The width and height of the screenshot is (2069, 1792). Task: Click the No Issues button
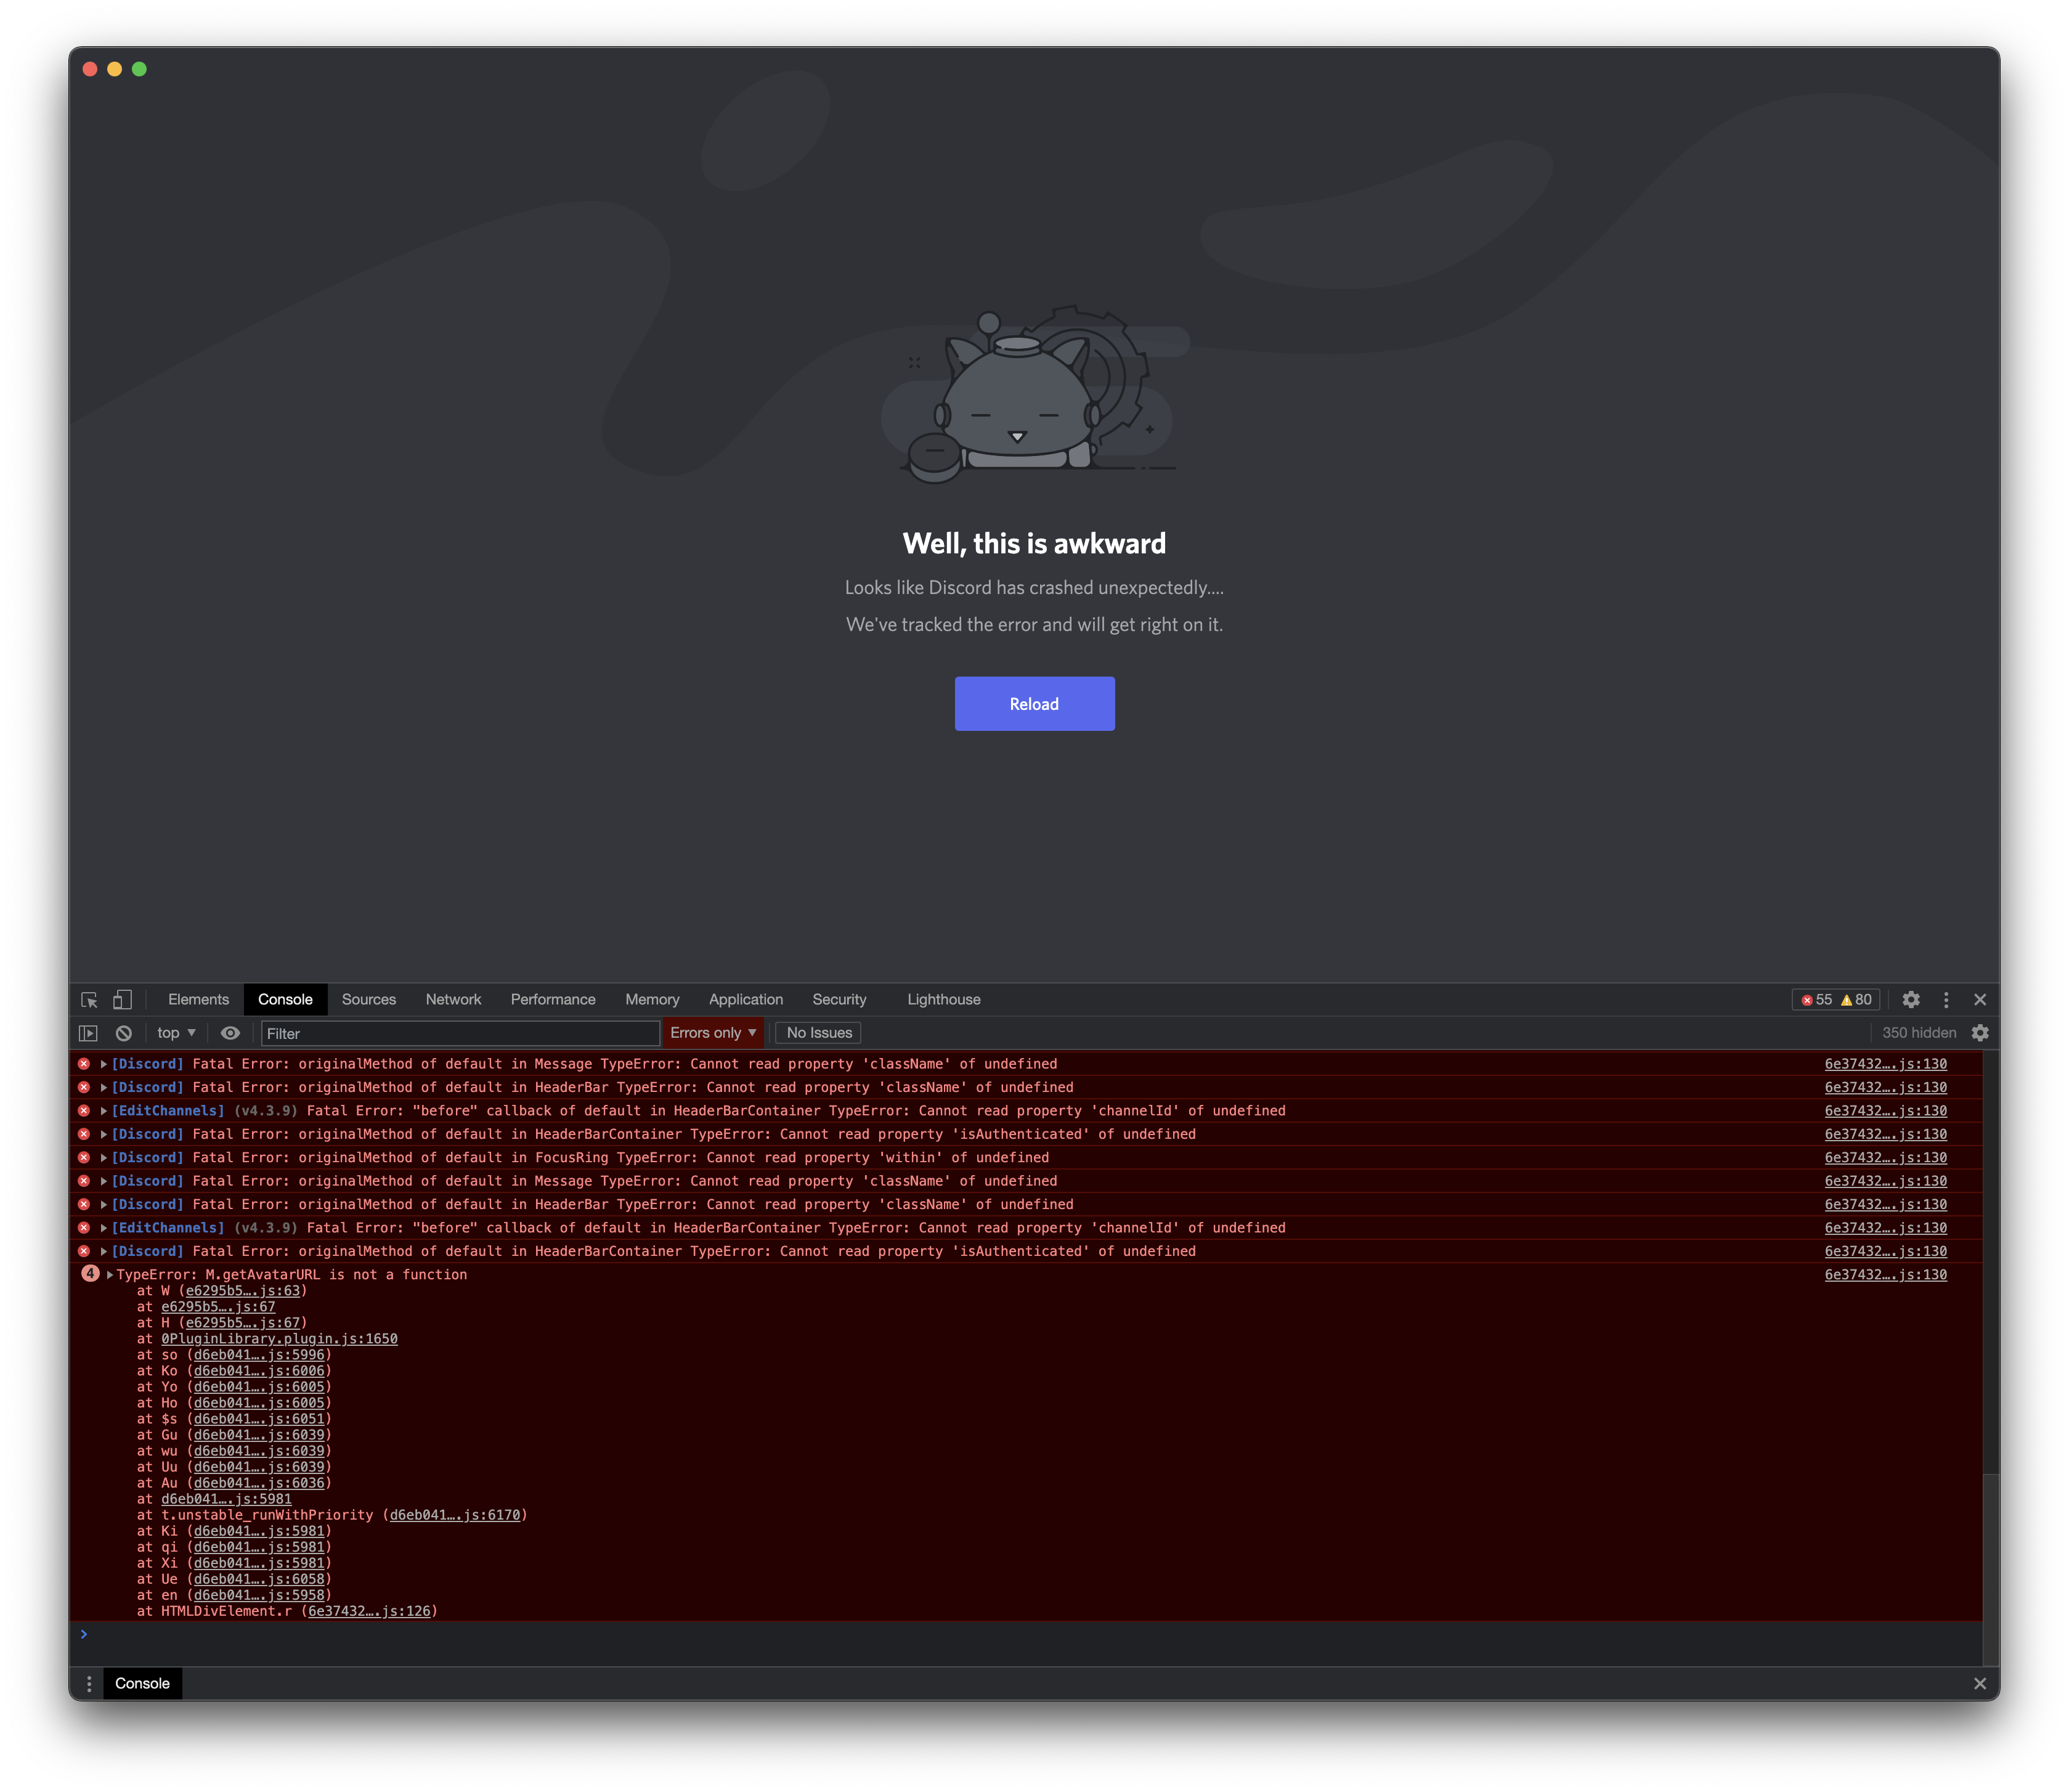tap(819, 1033)
